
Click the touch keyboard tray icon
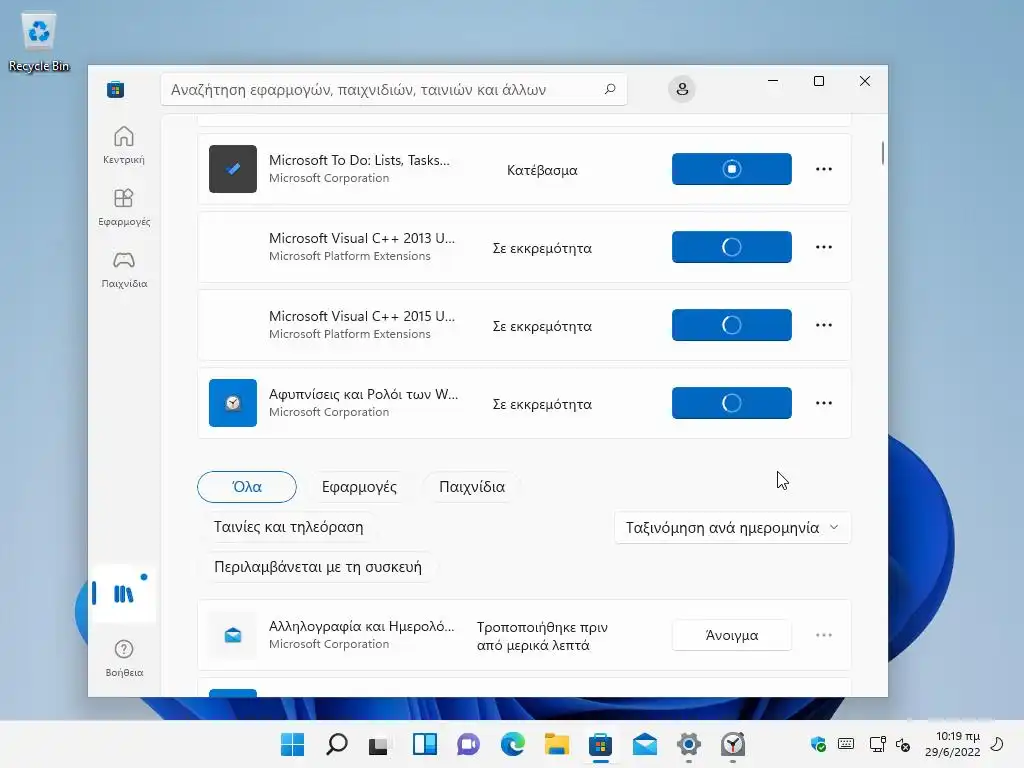846,744
